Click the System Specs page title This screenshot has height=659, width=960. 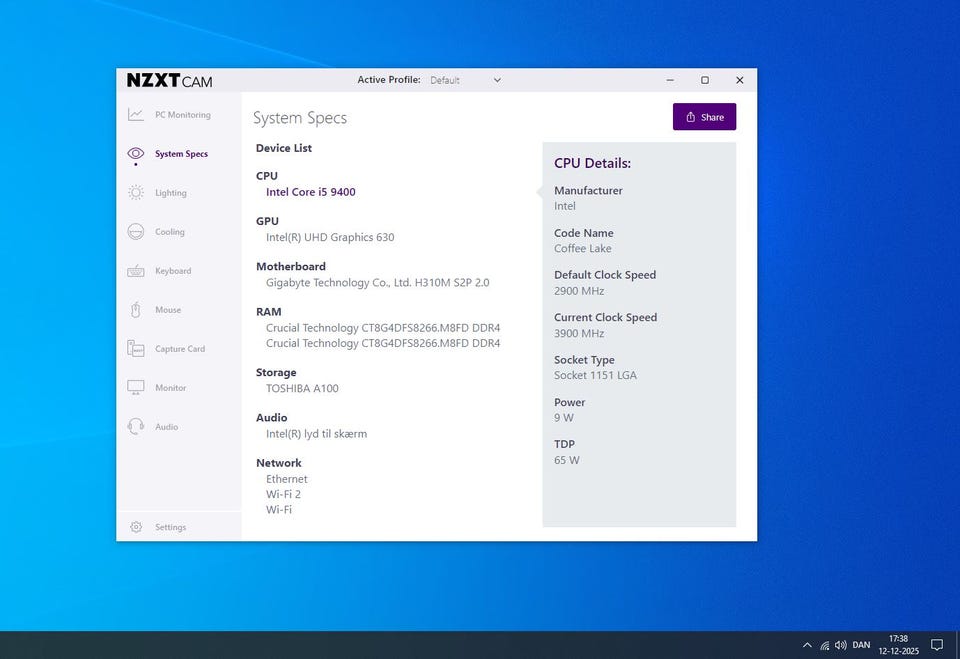[x=300, y=118]
